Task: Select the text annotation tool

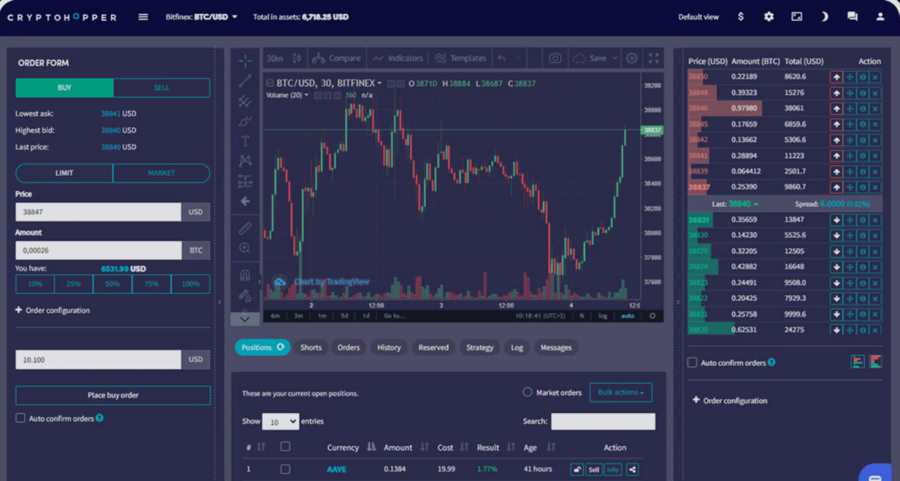Action: [x=245, y=141]
